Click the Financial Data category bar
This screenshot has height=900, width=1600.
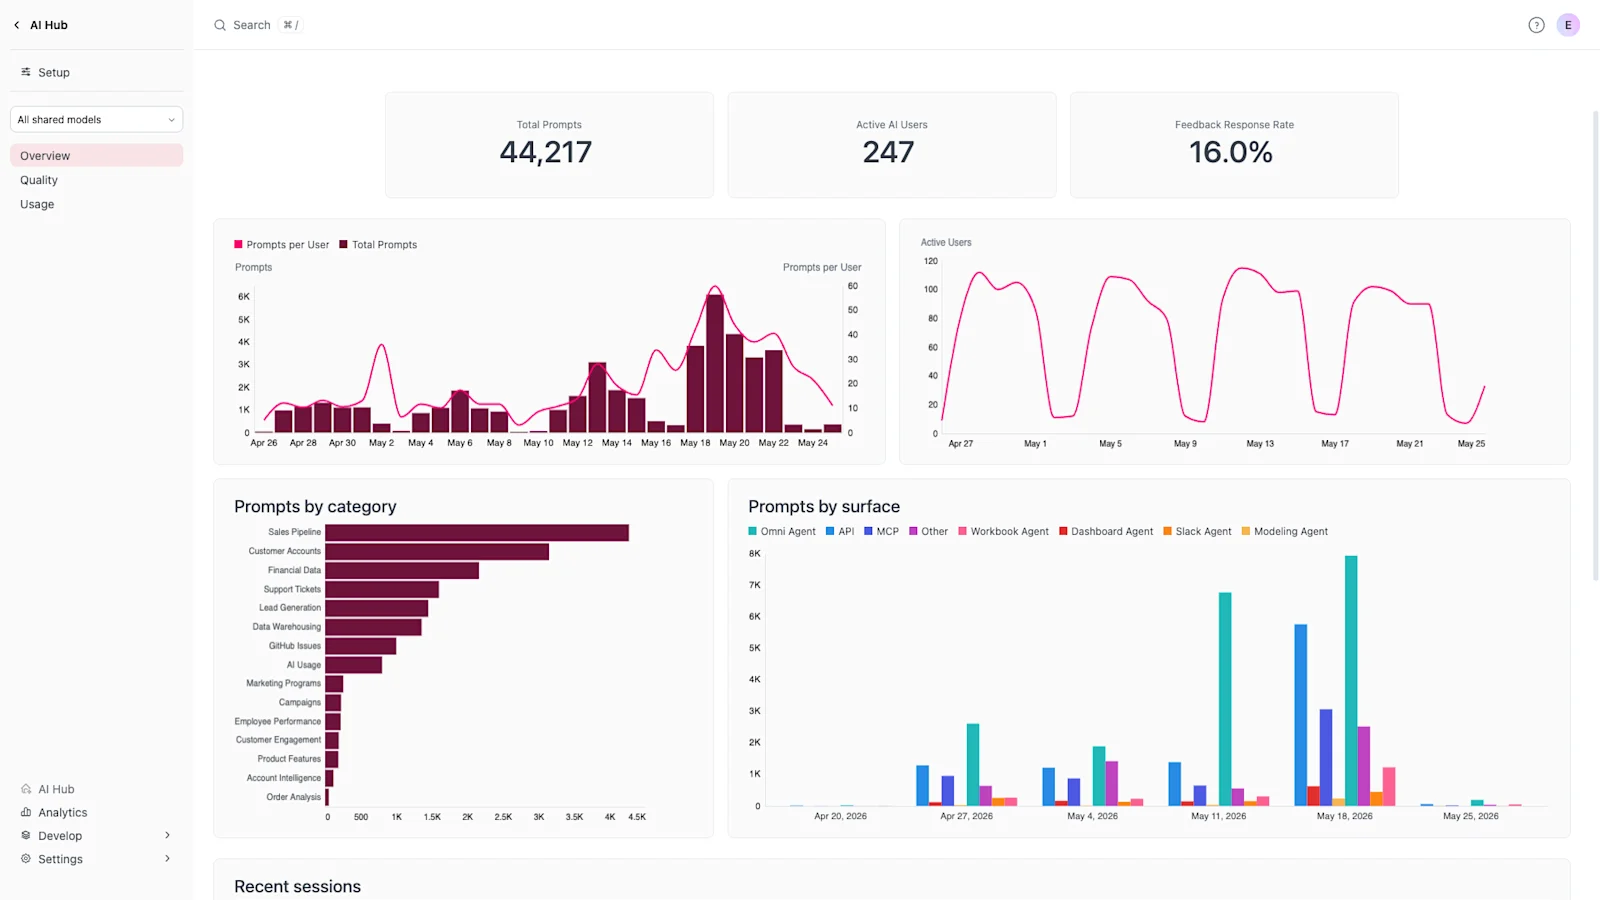(402, 571)
